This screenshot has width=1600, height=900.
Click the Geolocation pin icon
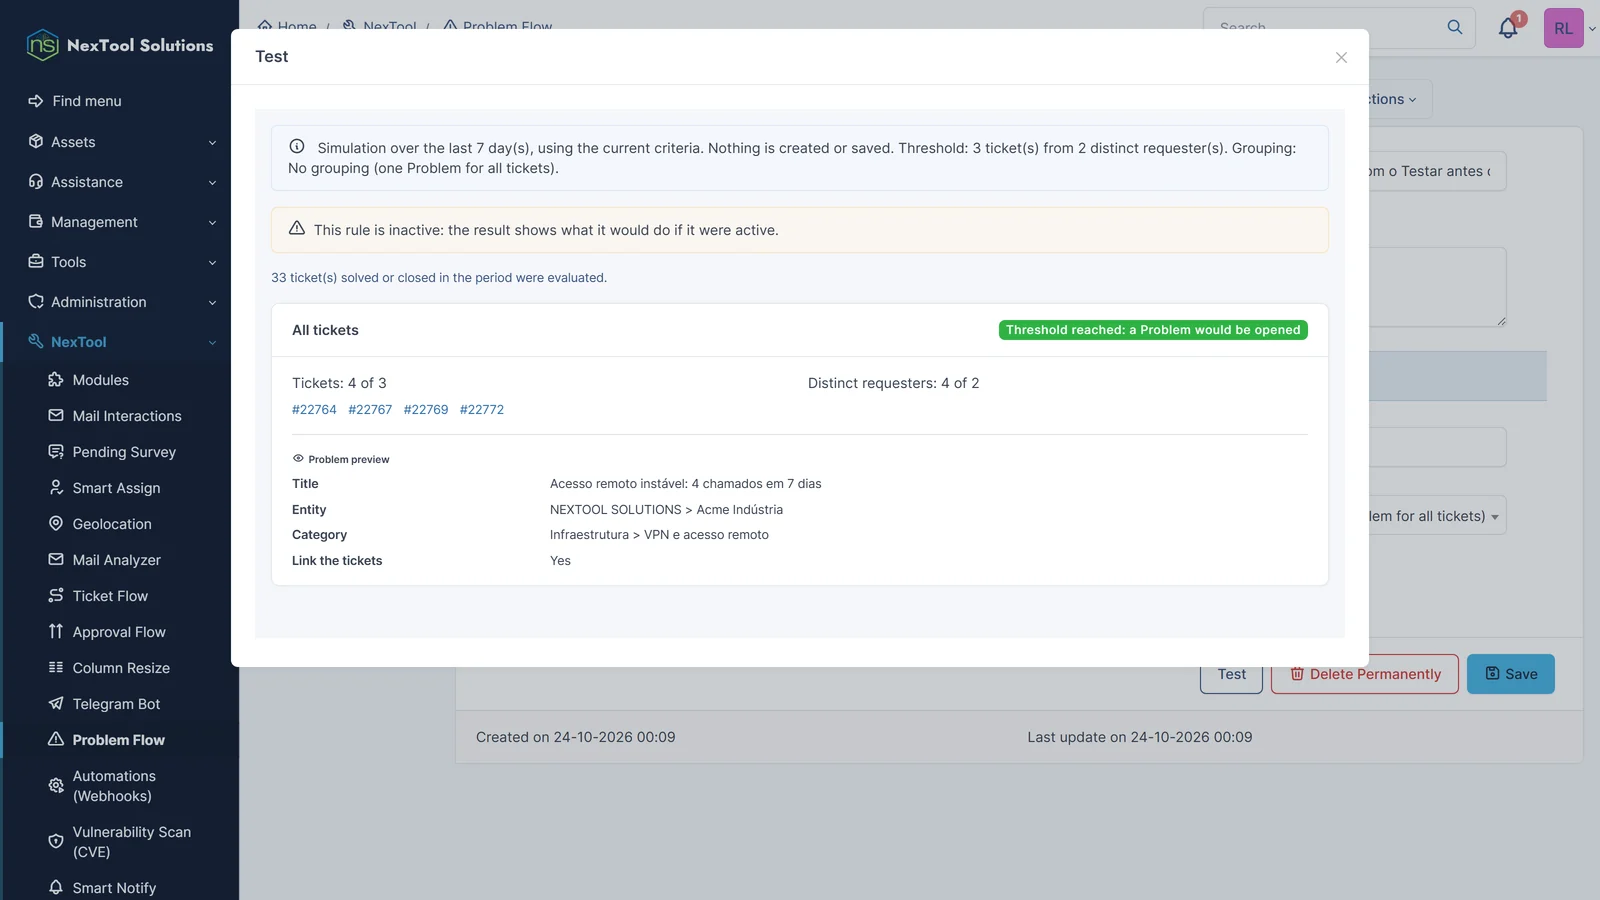(56, 524)
